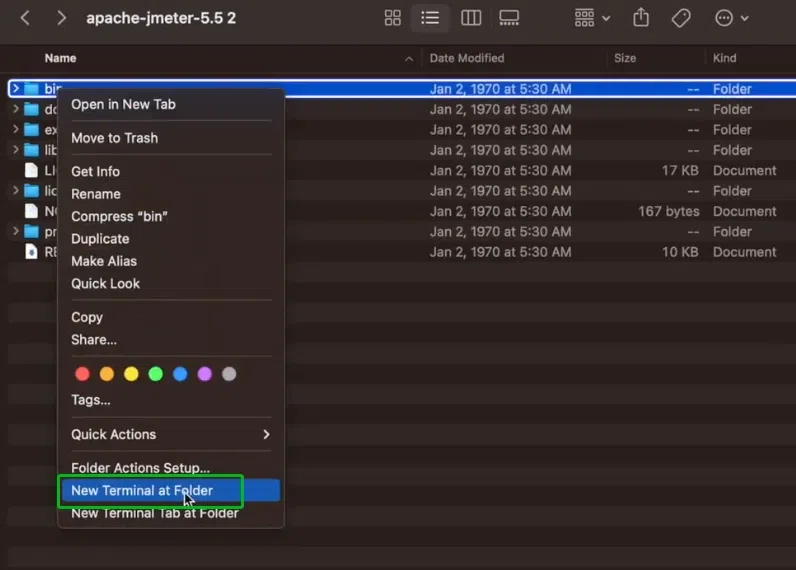Open the More actions ellipsis menu
Viewport: 796px width, 570px height.
point(732,18)
